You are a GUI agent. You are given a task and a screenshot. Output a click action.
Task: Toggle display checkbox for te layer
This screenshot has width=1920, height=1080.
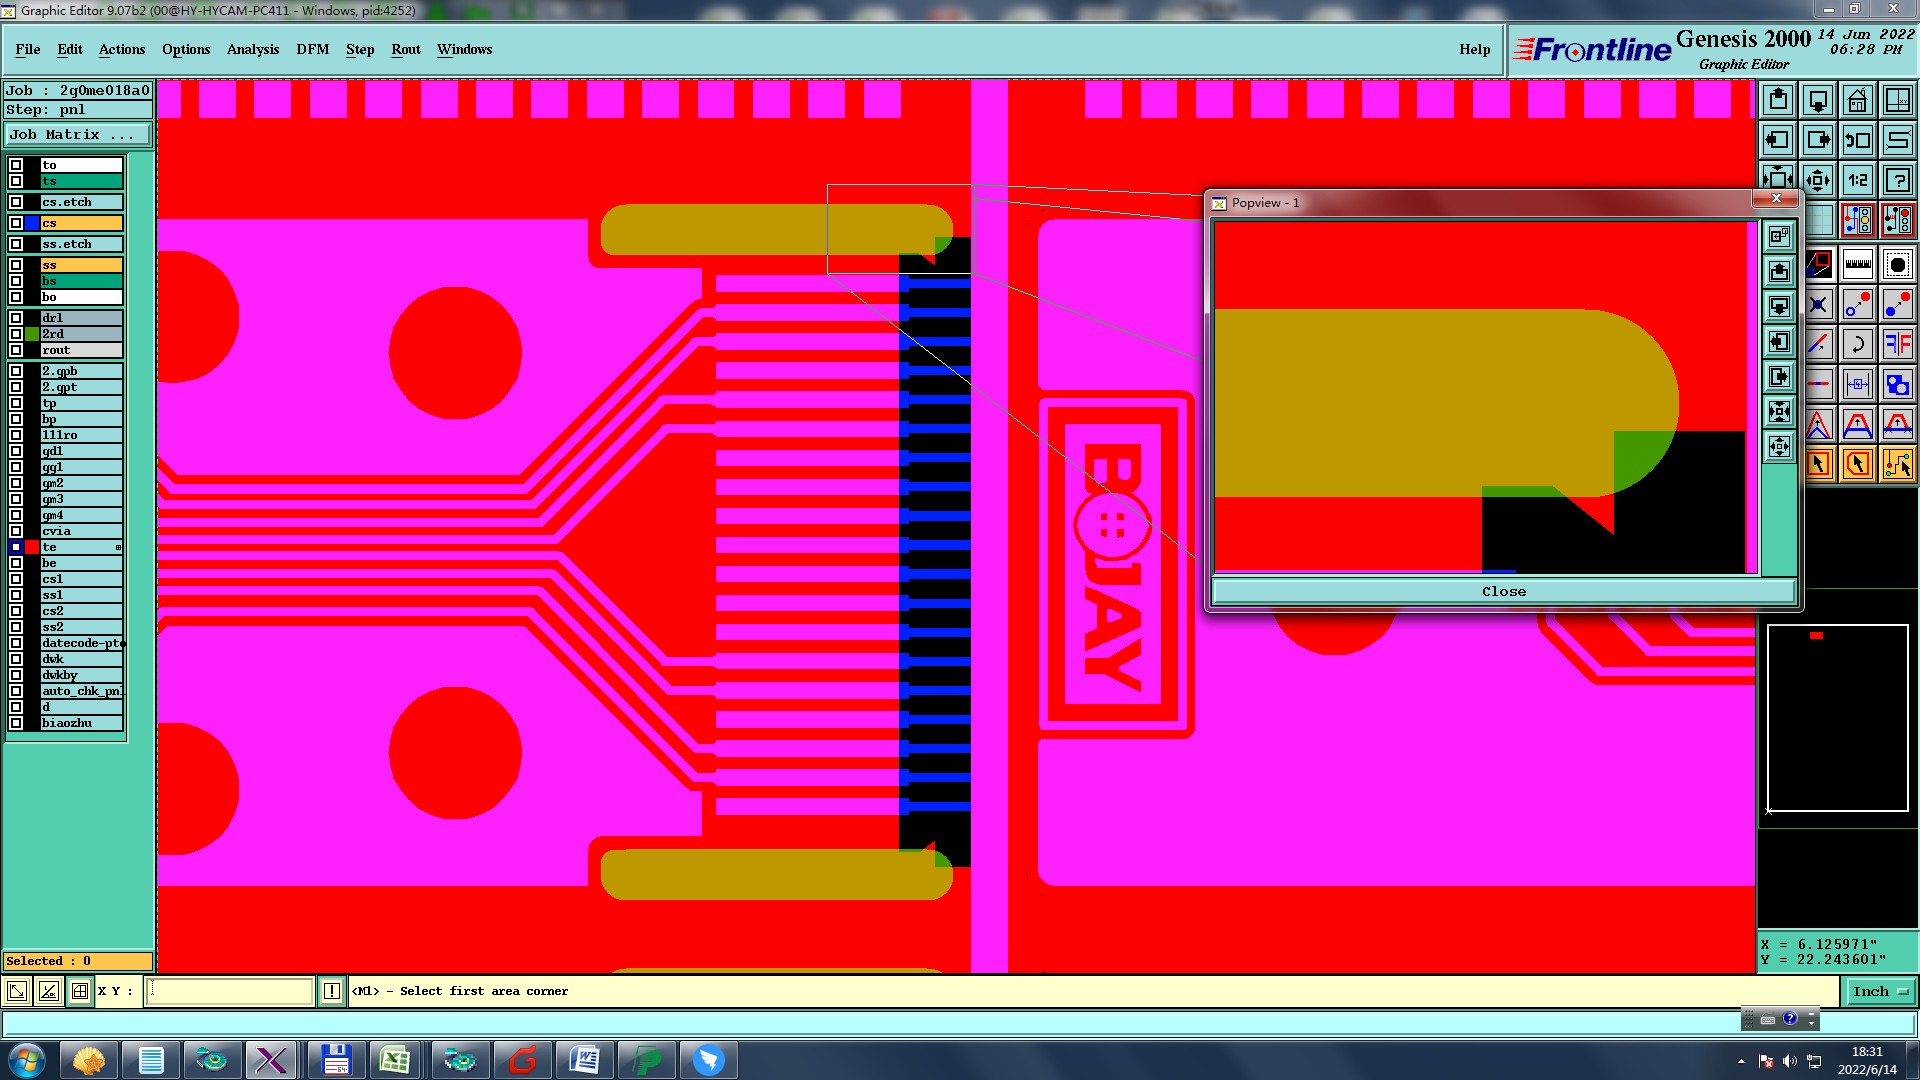pos(16,547)
